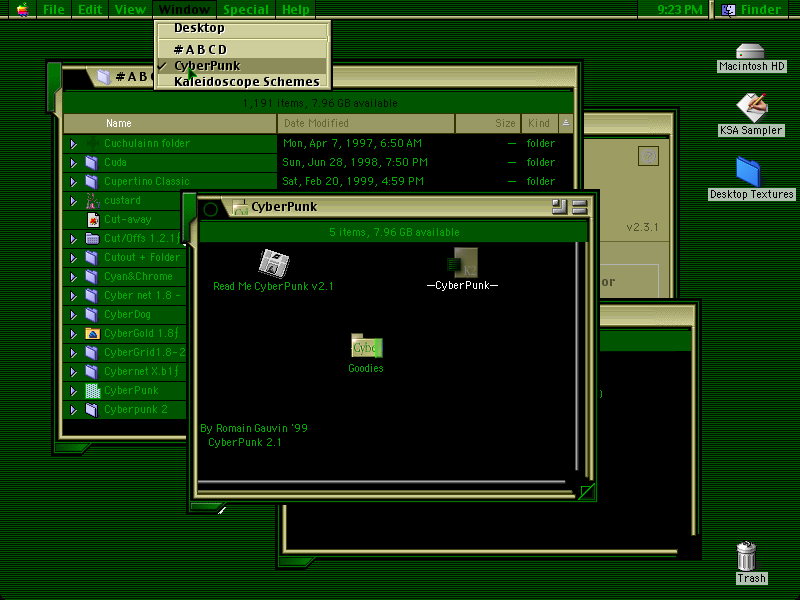This screenshot has height=600, width=800.
Task: Click the CyberGrid folder icon
Action: (92, 353)
